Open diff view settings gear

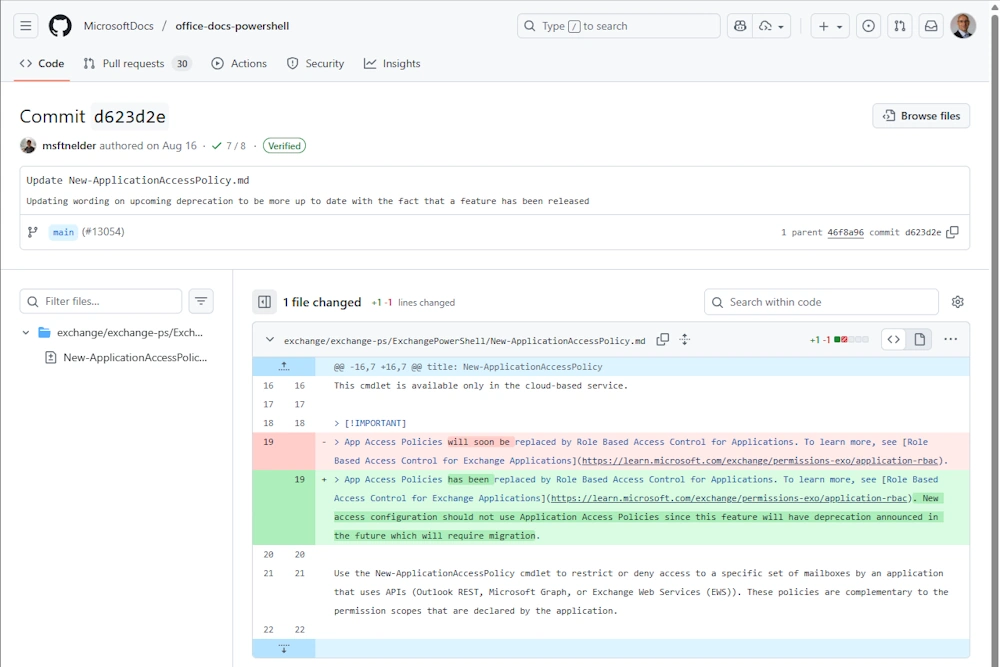tap(958, 302)
